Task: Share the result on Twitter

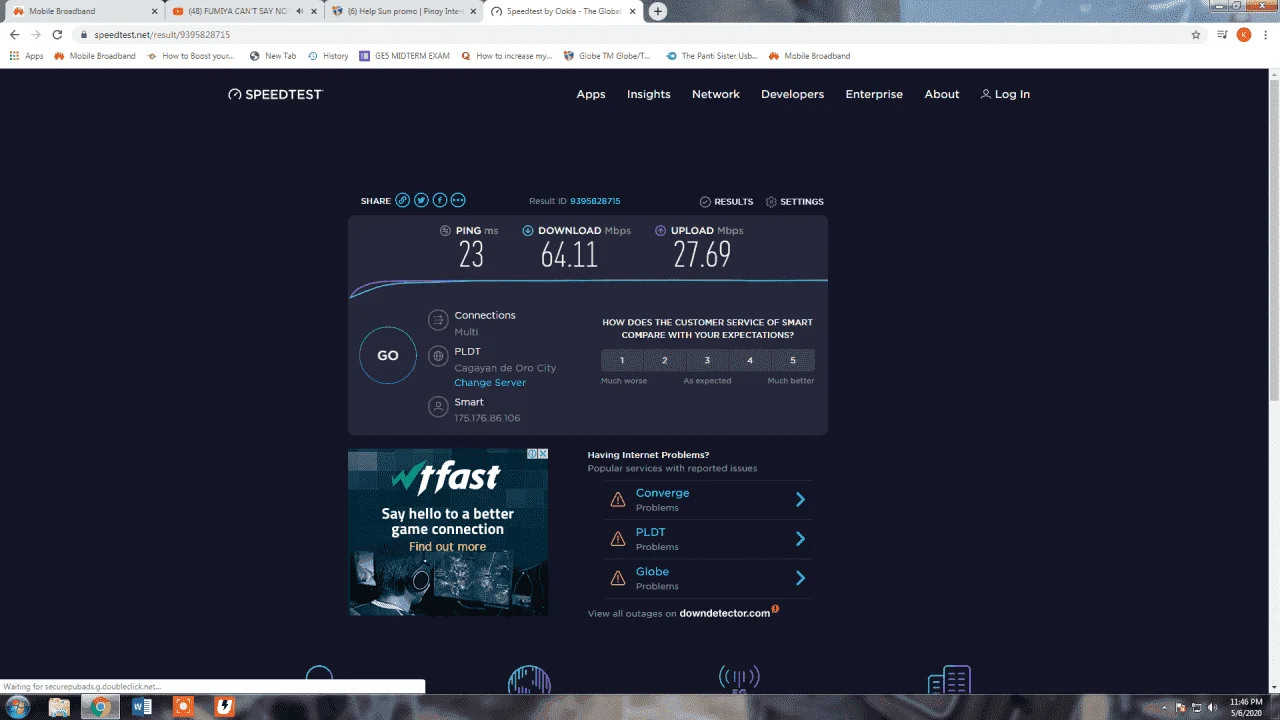Action: 421,201
